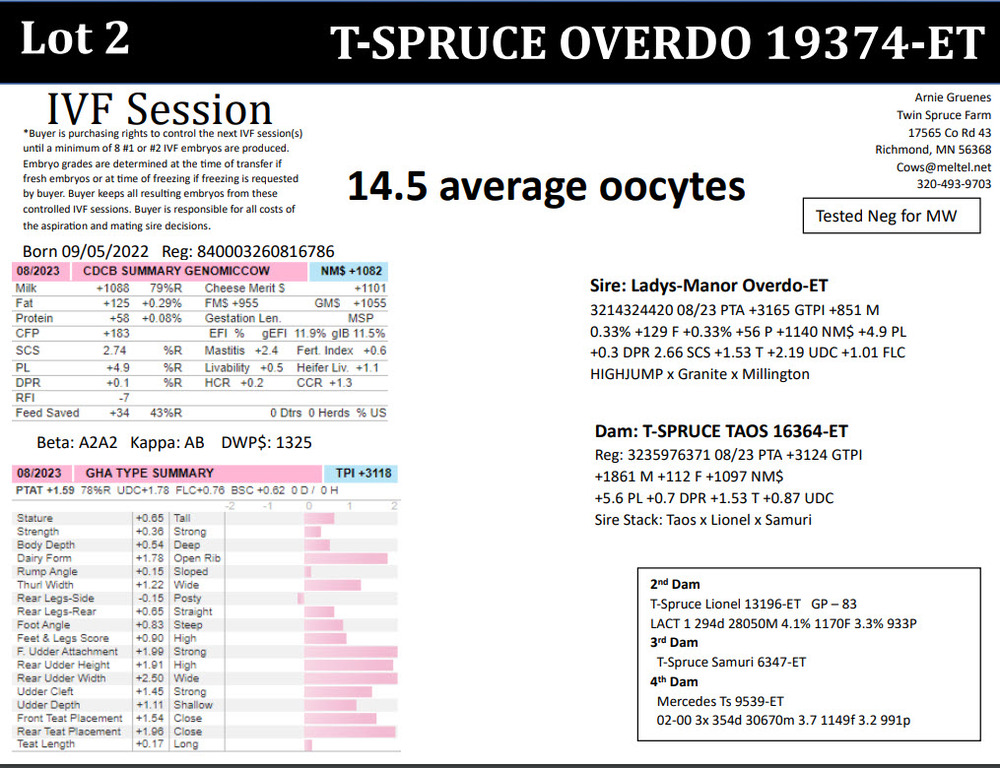
Task: Click the Cows@meltel.net email address
Action: point(950,167)
